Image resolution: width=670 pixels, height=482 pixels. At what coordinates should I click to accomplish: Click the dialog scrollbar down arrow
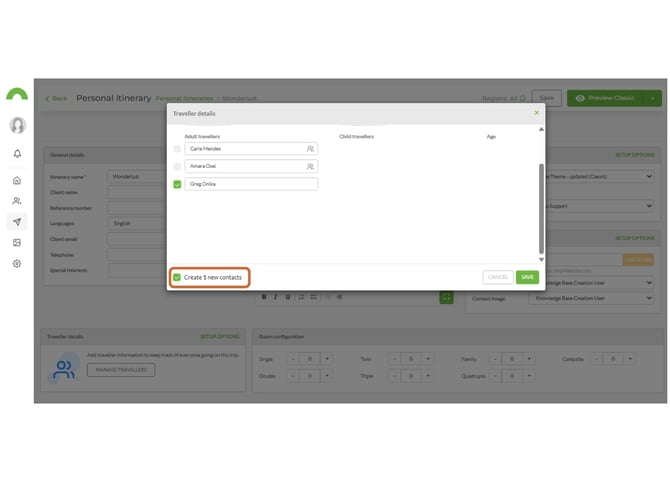point(541,259)
